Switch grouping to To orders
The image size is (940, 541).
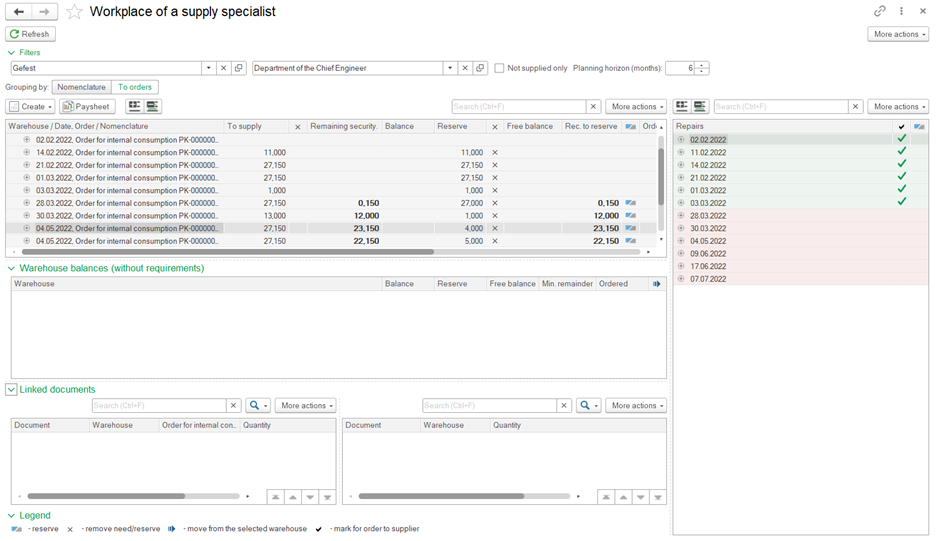[x=135, y=88]
